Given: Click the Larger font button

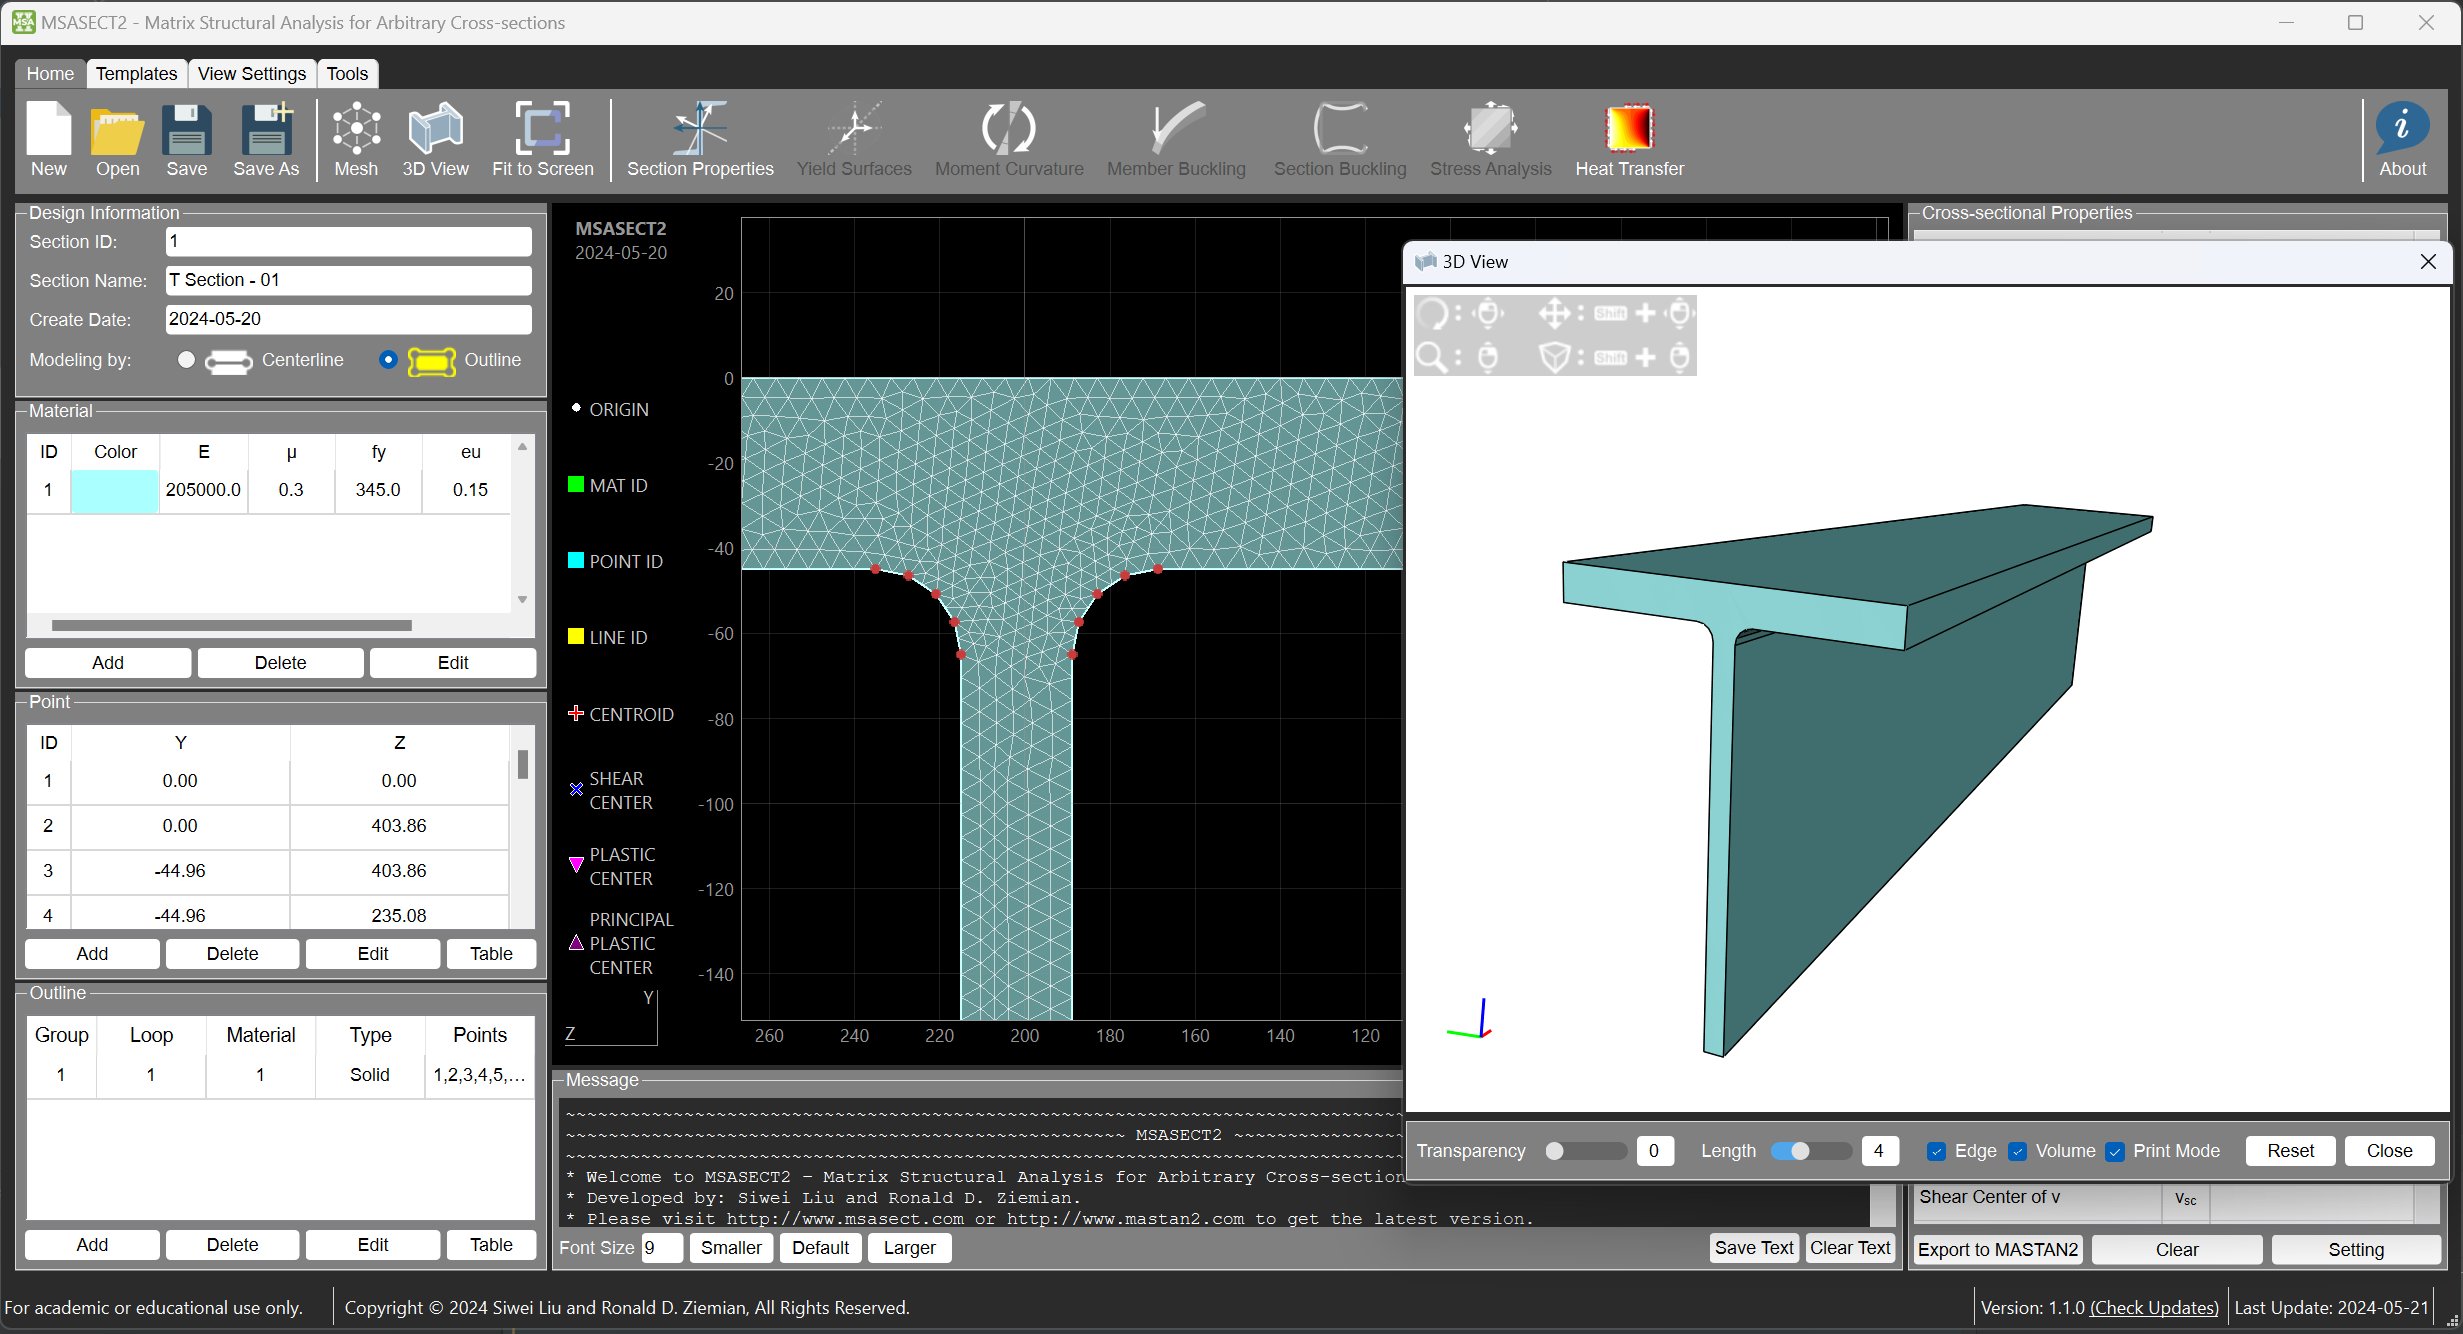Looking at the screenshot, I should tap(909, 1248).
